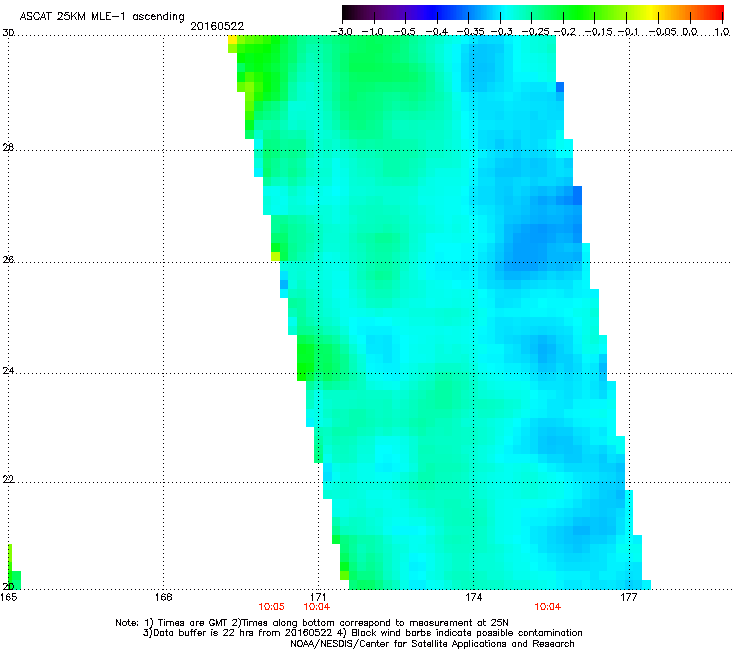
Task: Click the latitude label '28'
Action: tap(8, 148)
